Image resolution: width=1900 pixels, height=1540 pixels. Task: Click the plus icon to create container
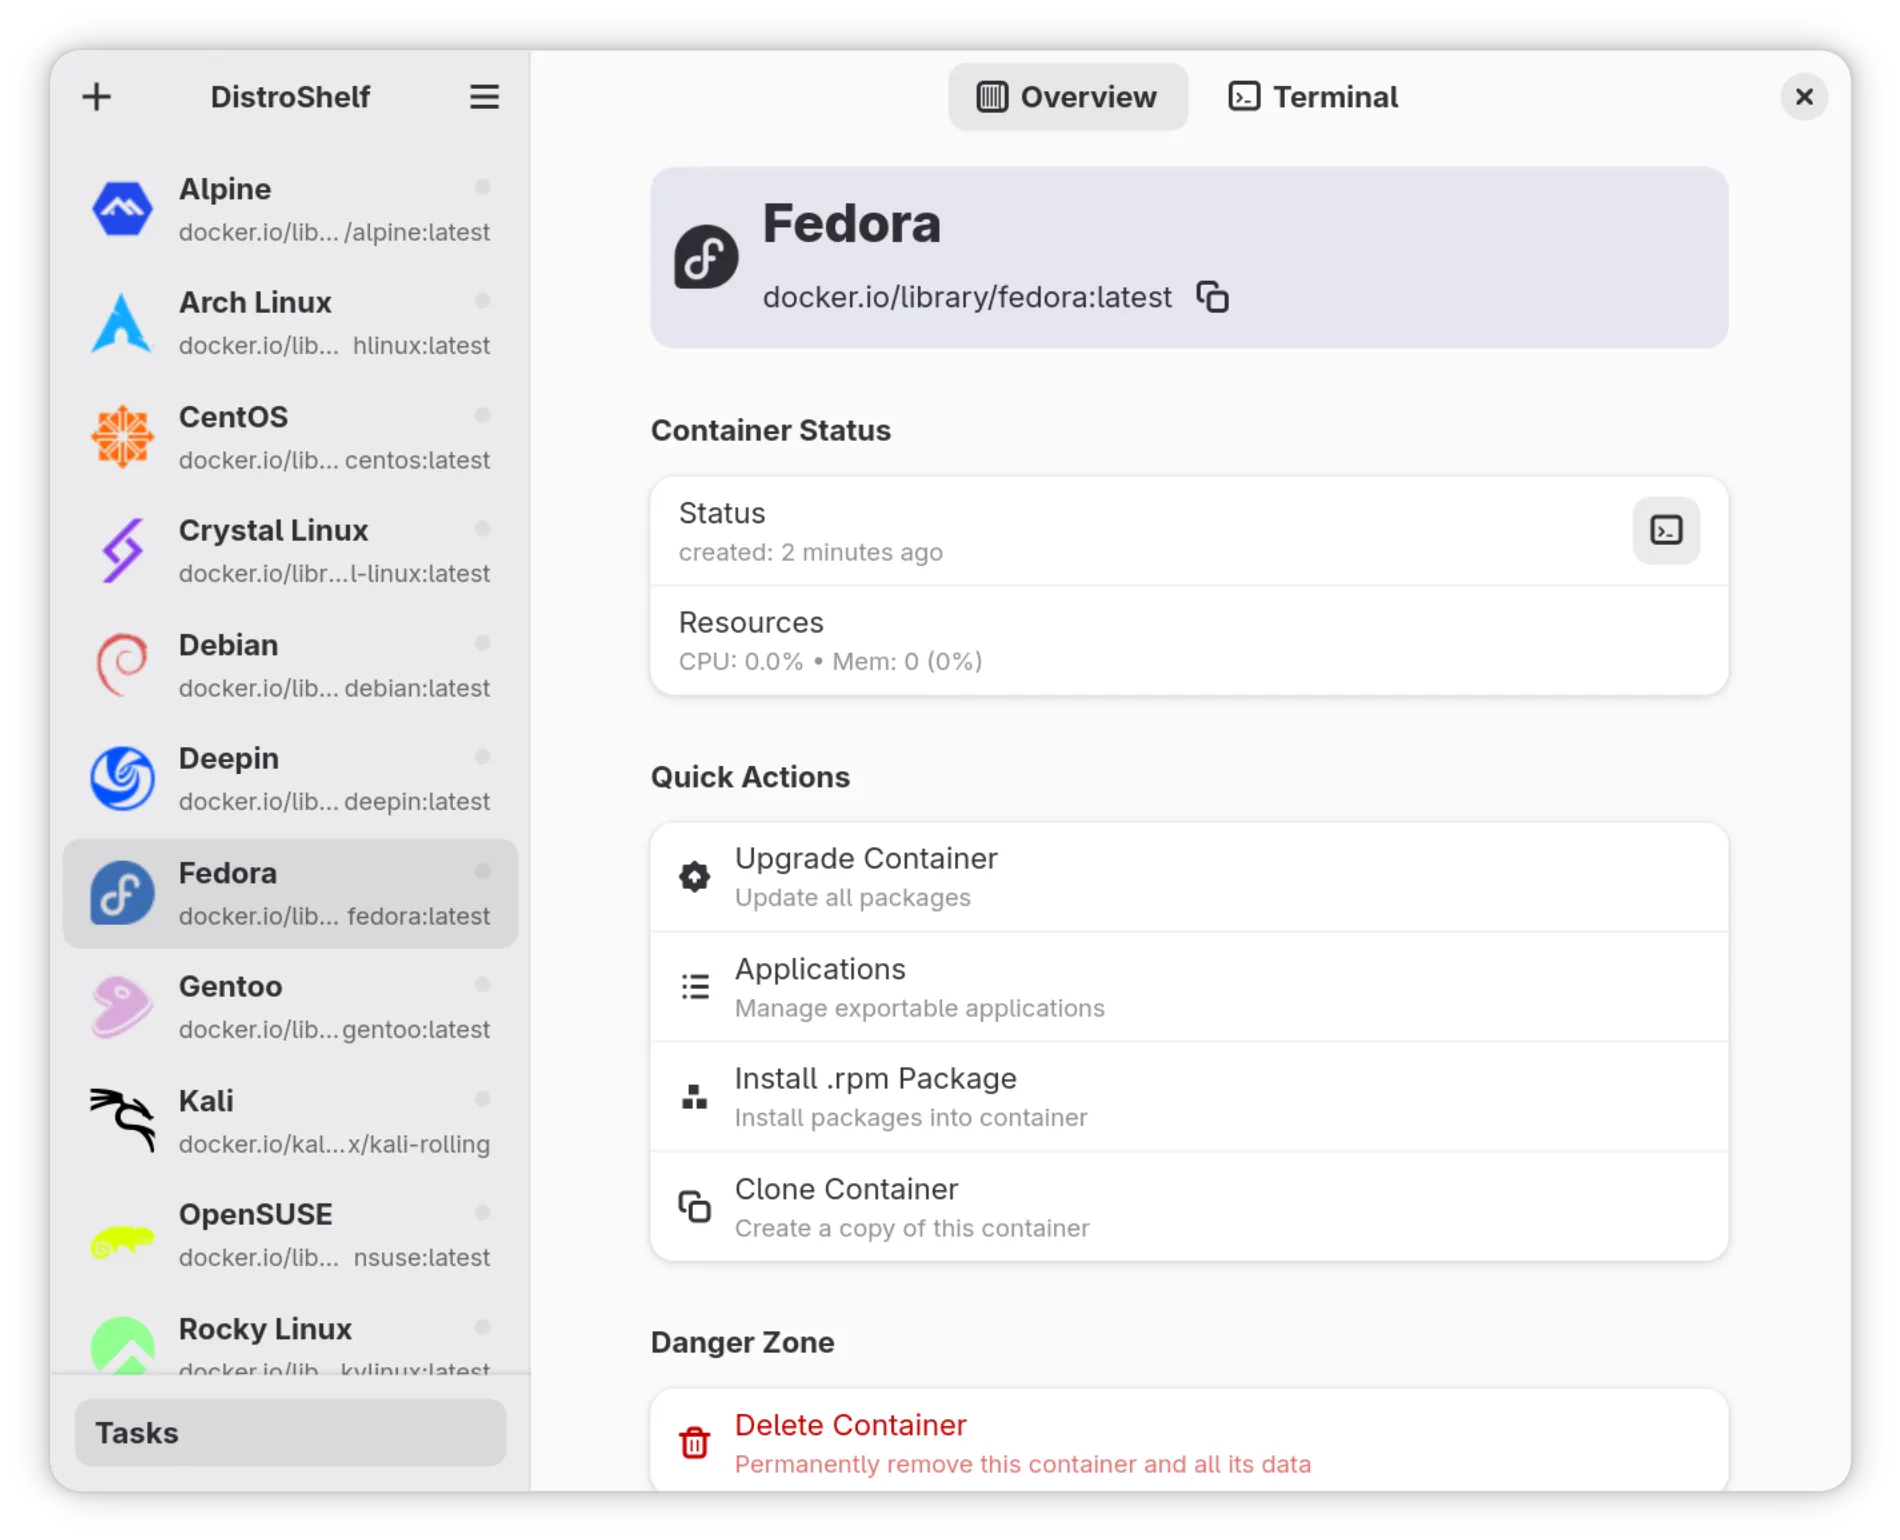coord(97,97)
